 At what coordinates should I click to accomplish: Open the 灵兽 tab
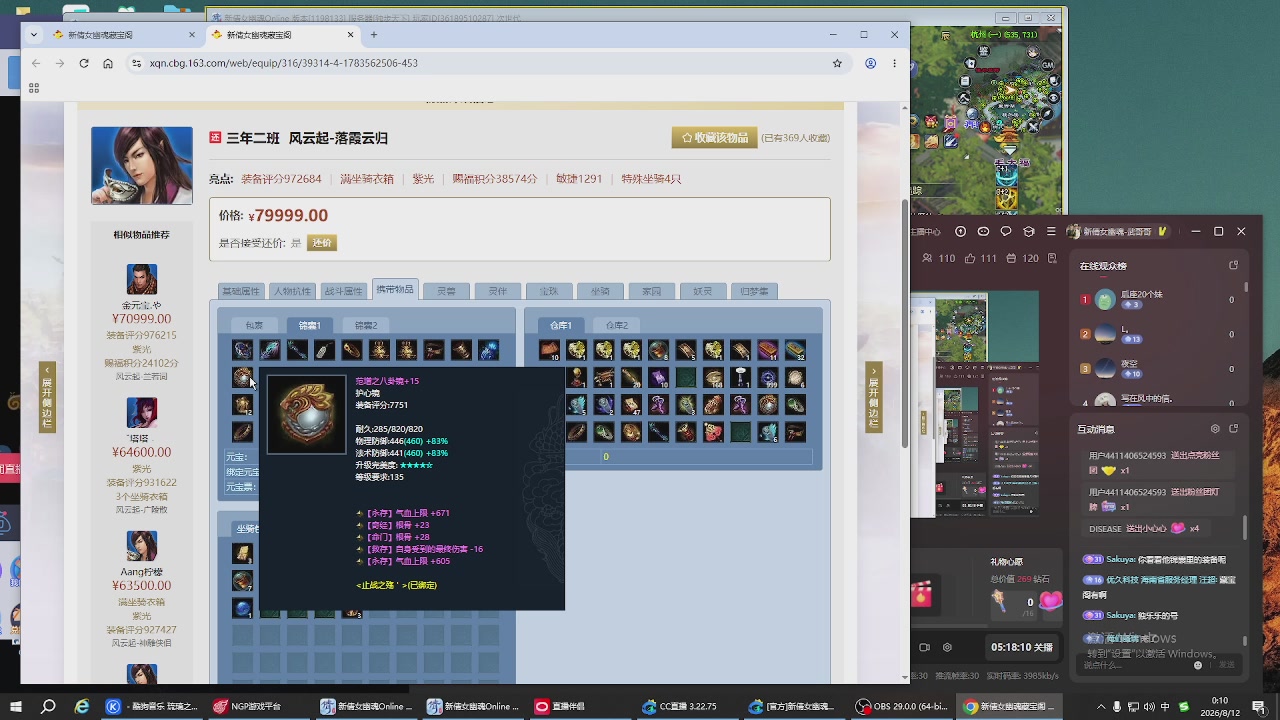coord(446,292)
